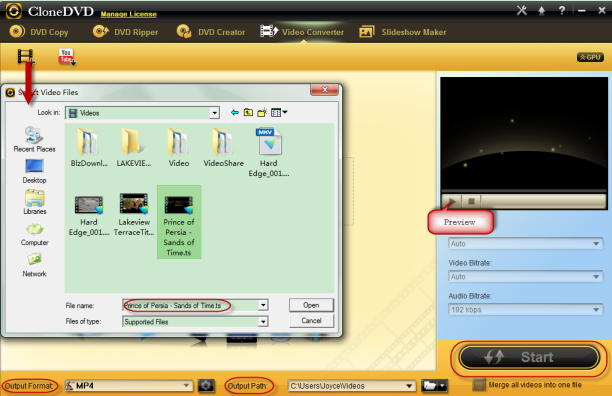Open the YouTube download icon
The width and height of the screenshot is (612, 396).
(67, 57)
